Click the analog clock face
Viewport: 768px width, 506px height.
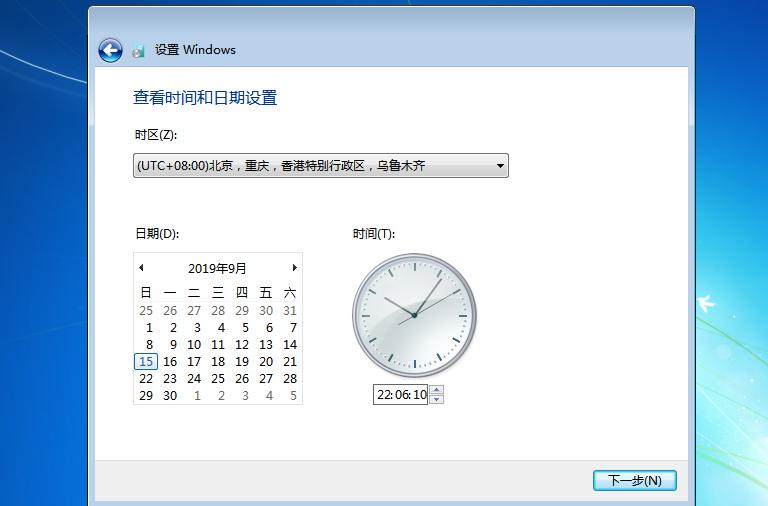414,315
